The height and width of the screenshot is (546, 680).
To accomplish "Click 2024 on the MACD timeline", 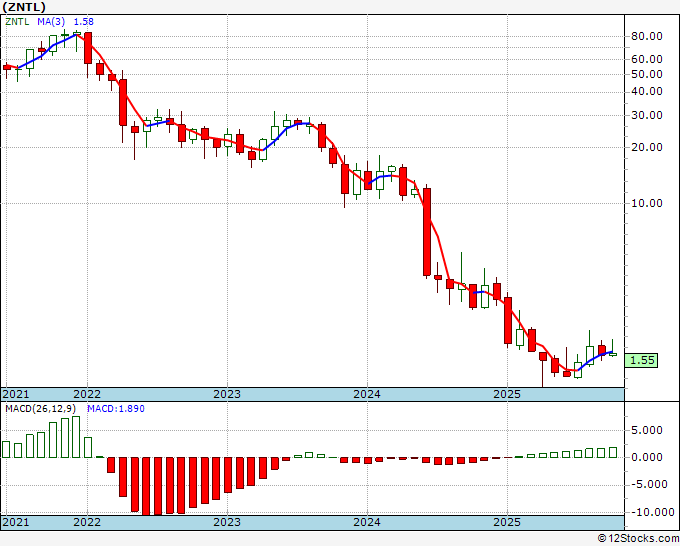I will pos(367,522).
